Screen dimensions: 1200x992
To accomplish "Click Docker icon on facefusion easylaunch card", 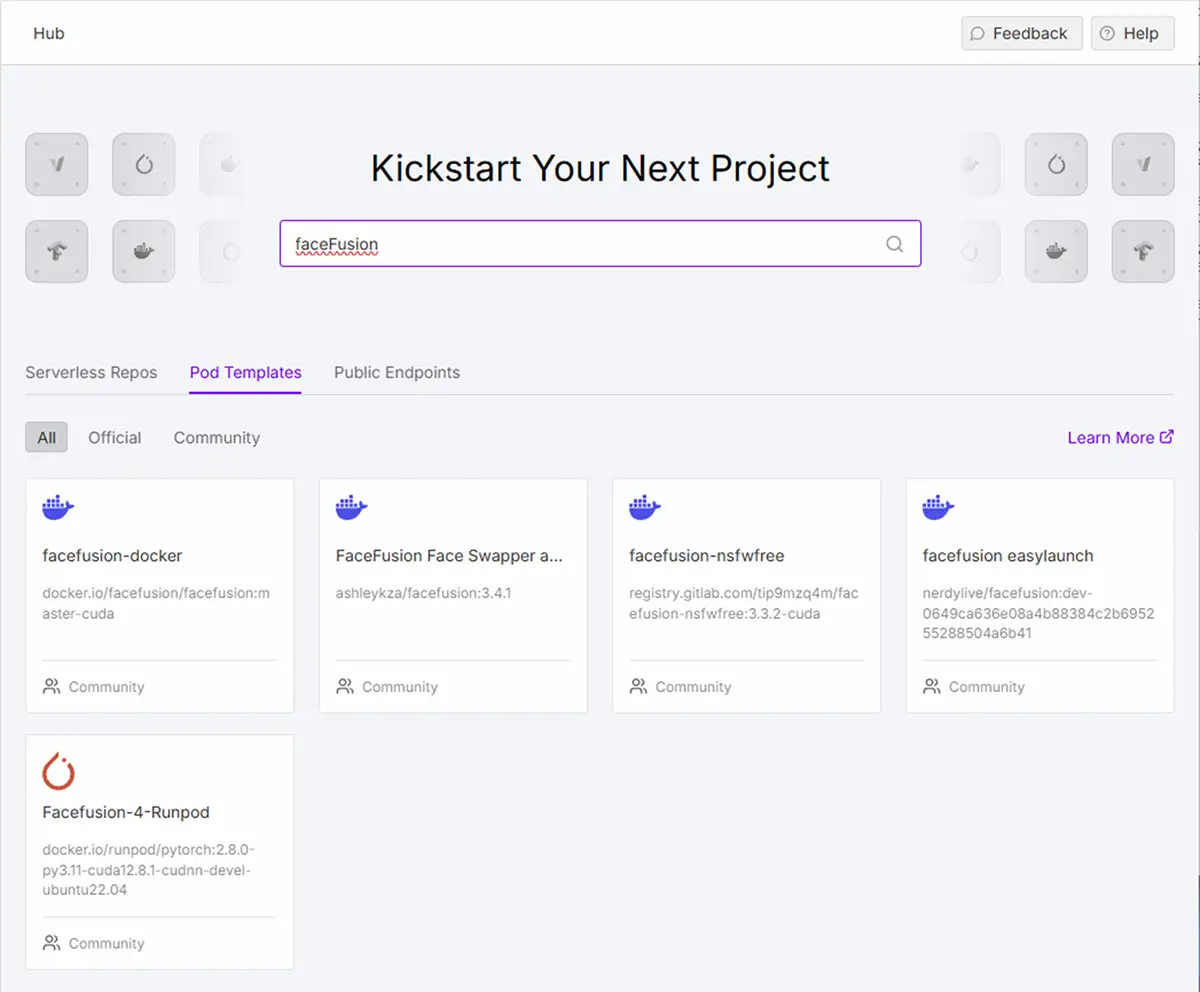I will (938, 508).
